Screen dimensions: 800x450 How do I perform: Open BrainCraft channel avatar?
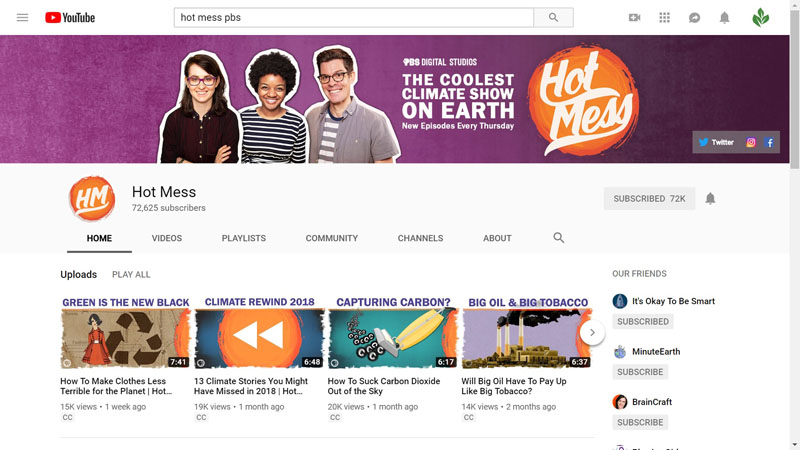[x=620, y=402]
